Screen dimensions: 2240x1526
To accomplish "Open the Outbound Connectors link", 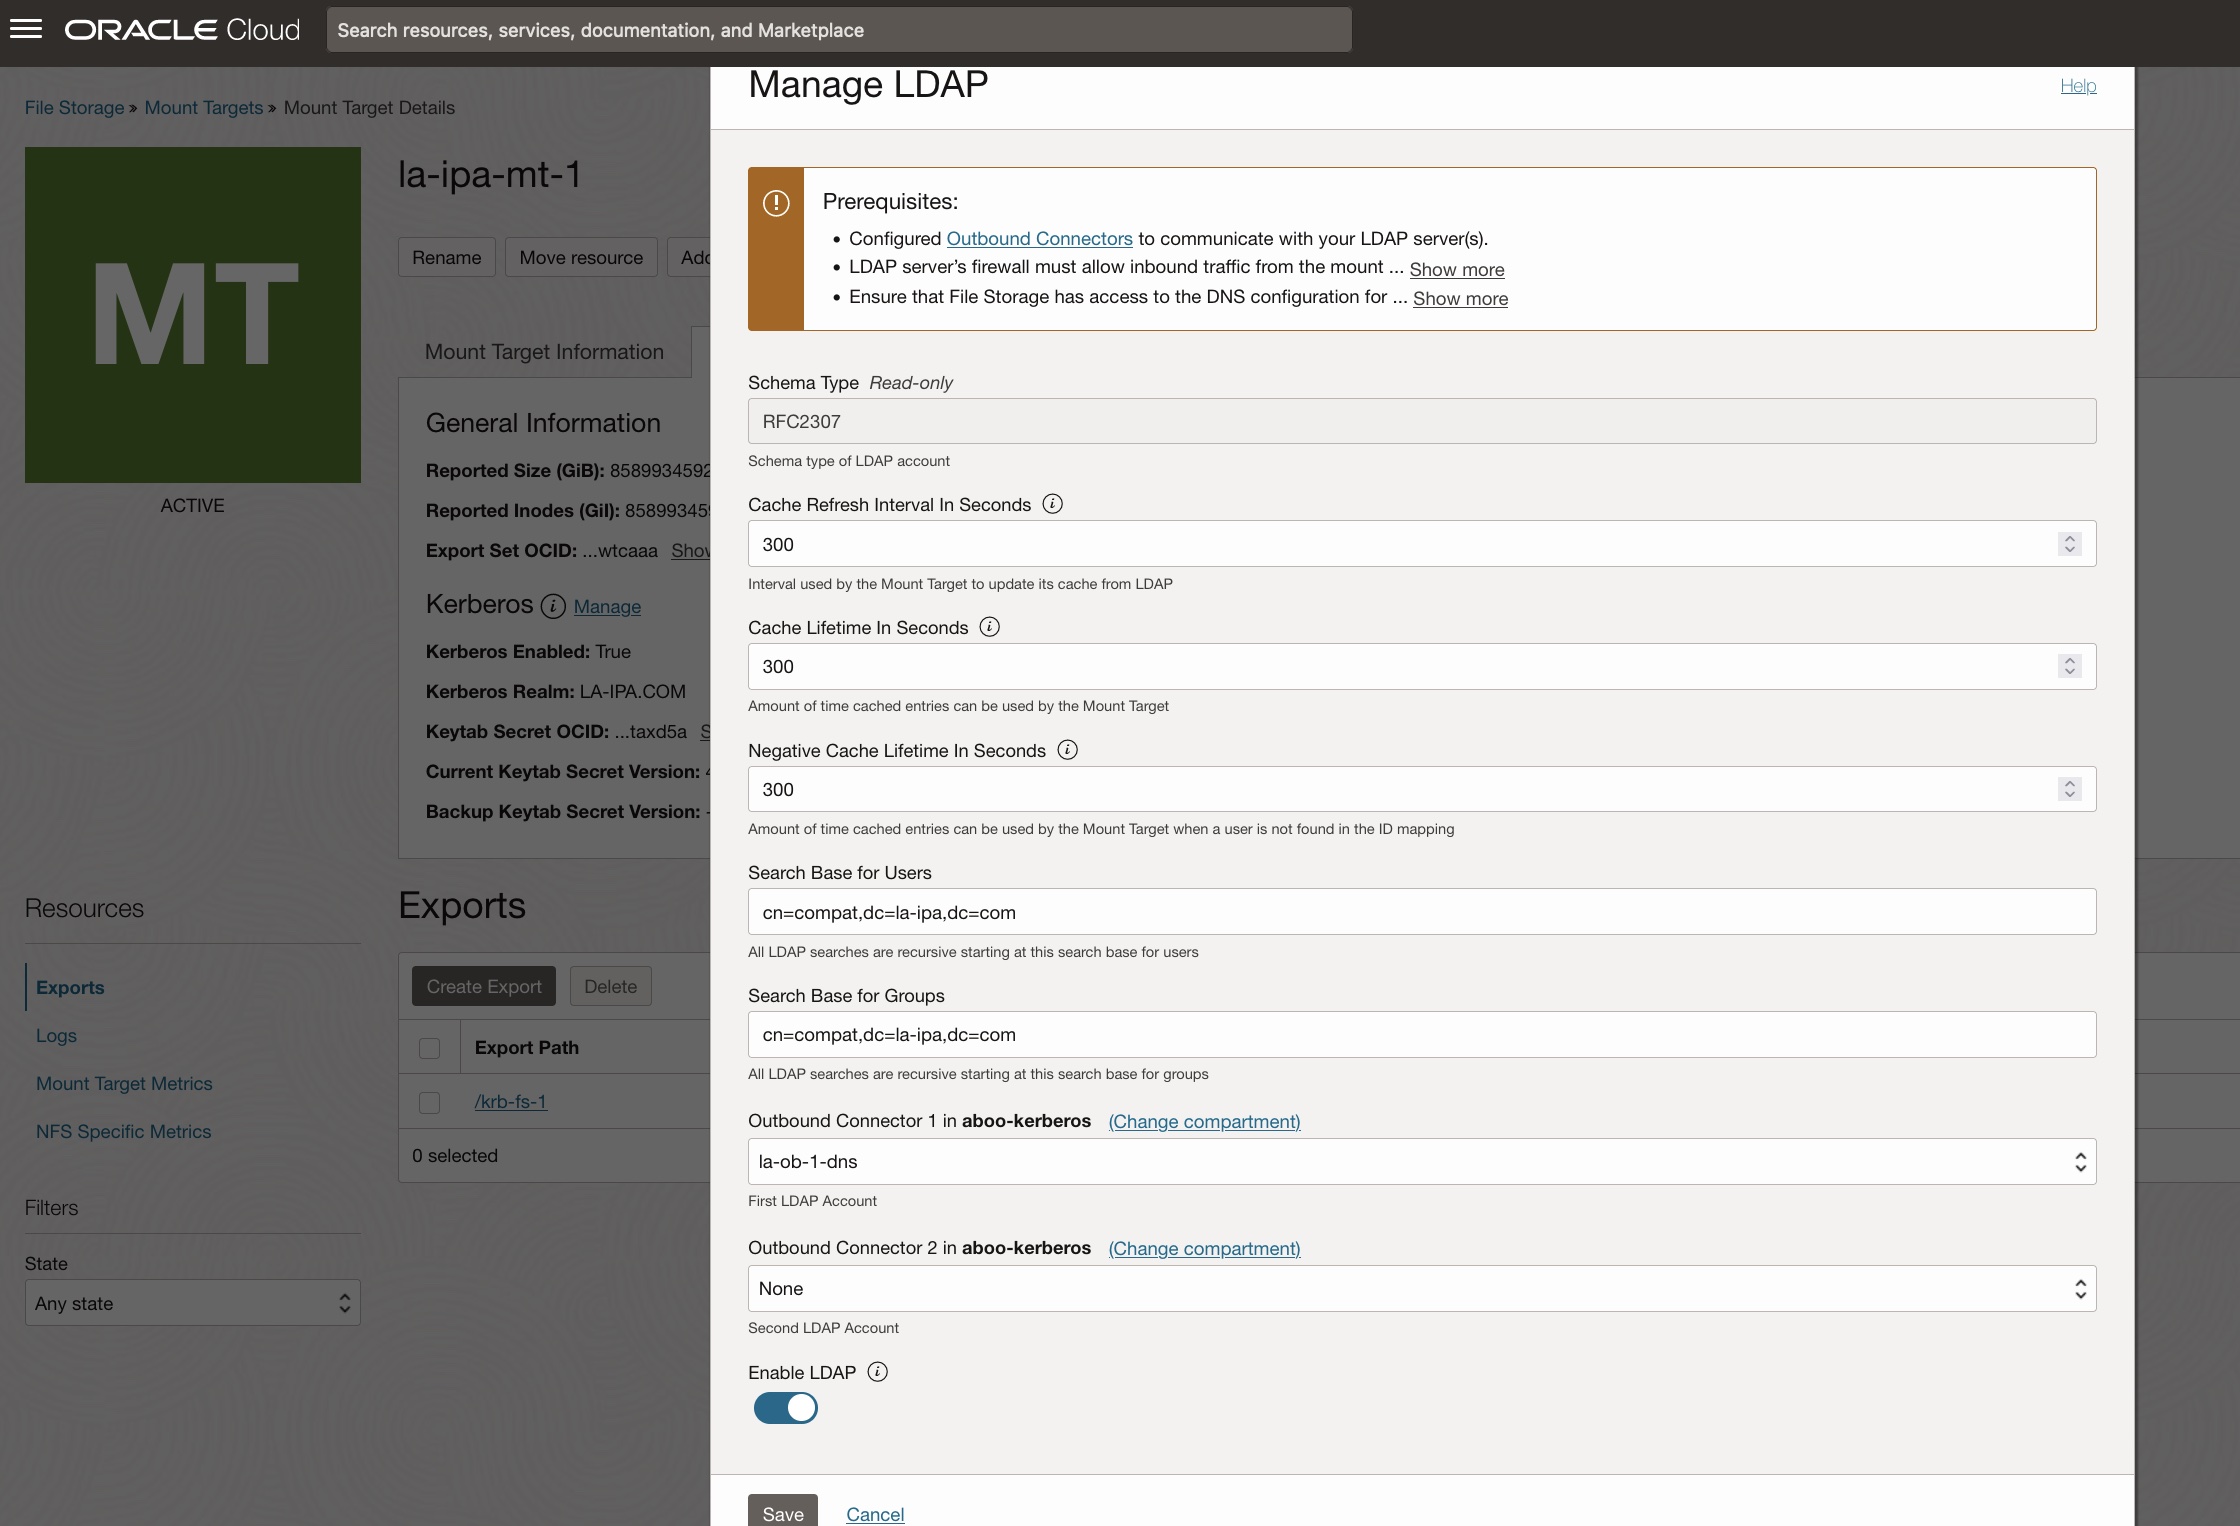I will pyautogui.click(x=1040, y=238).
